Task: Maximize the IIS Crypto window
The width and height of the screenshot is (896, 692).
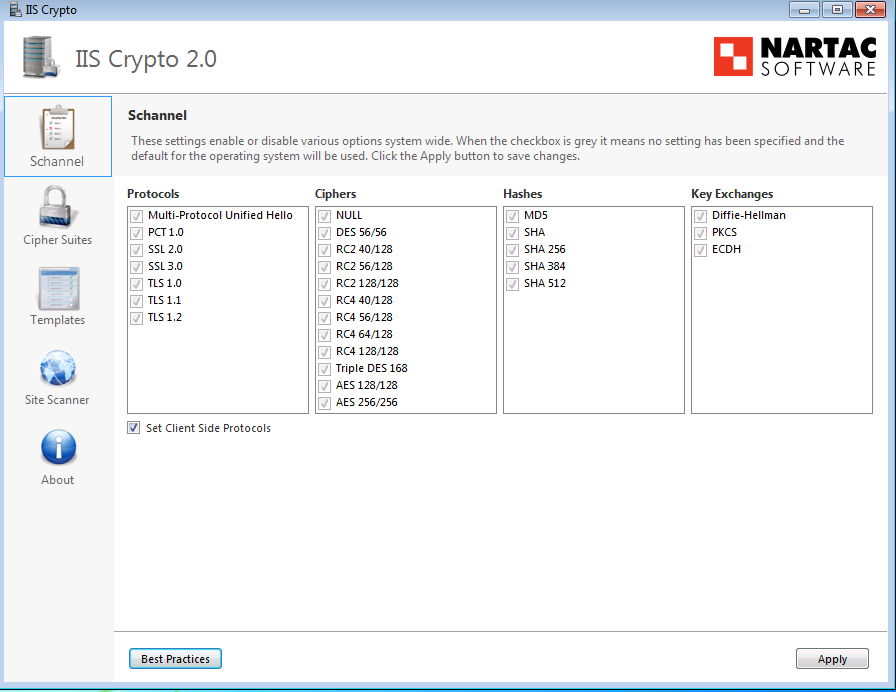Action: tap(837, 9)
